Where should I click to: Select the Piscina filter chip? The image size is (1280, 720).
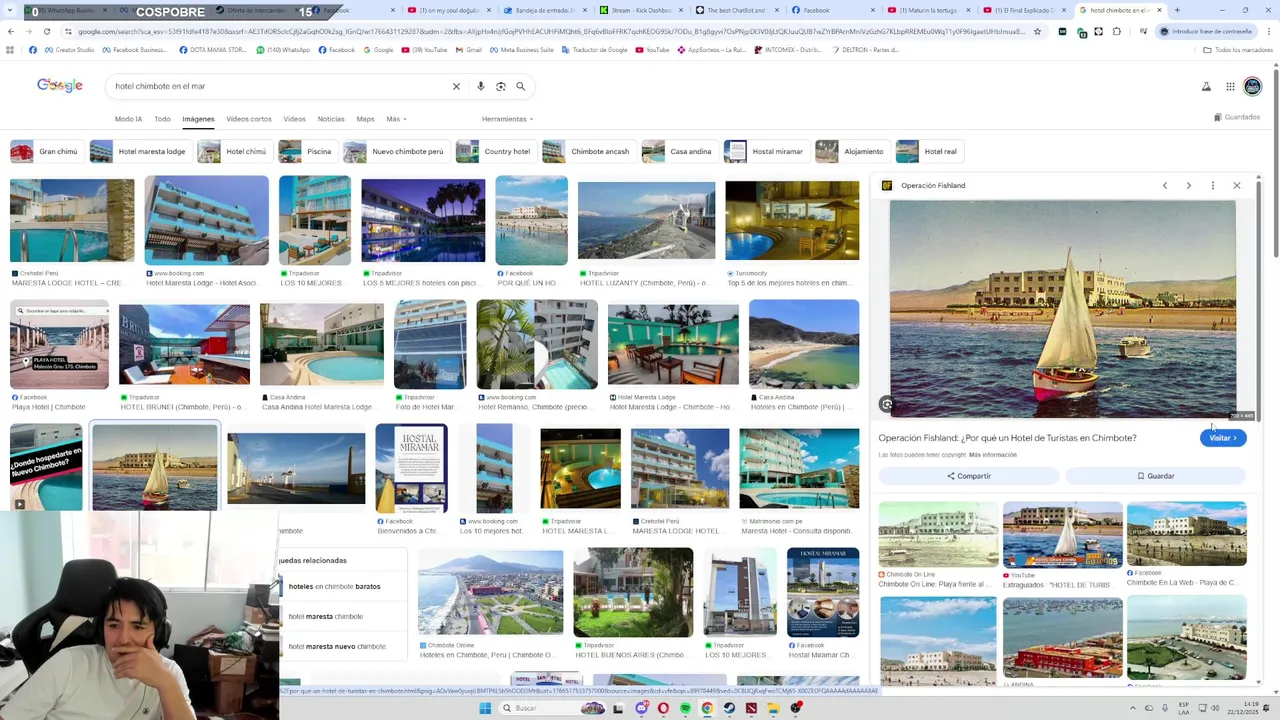coord(307,152)
